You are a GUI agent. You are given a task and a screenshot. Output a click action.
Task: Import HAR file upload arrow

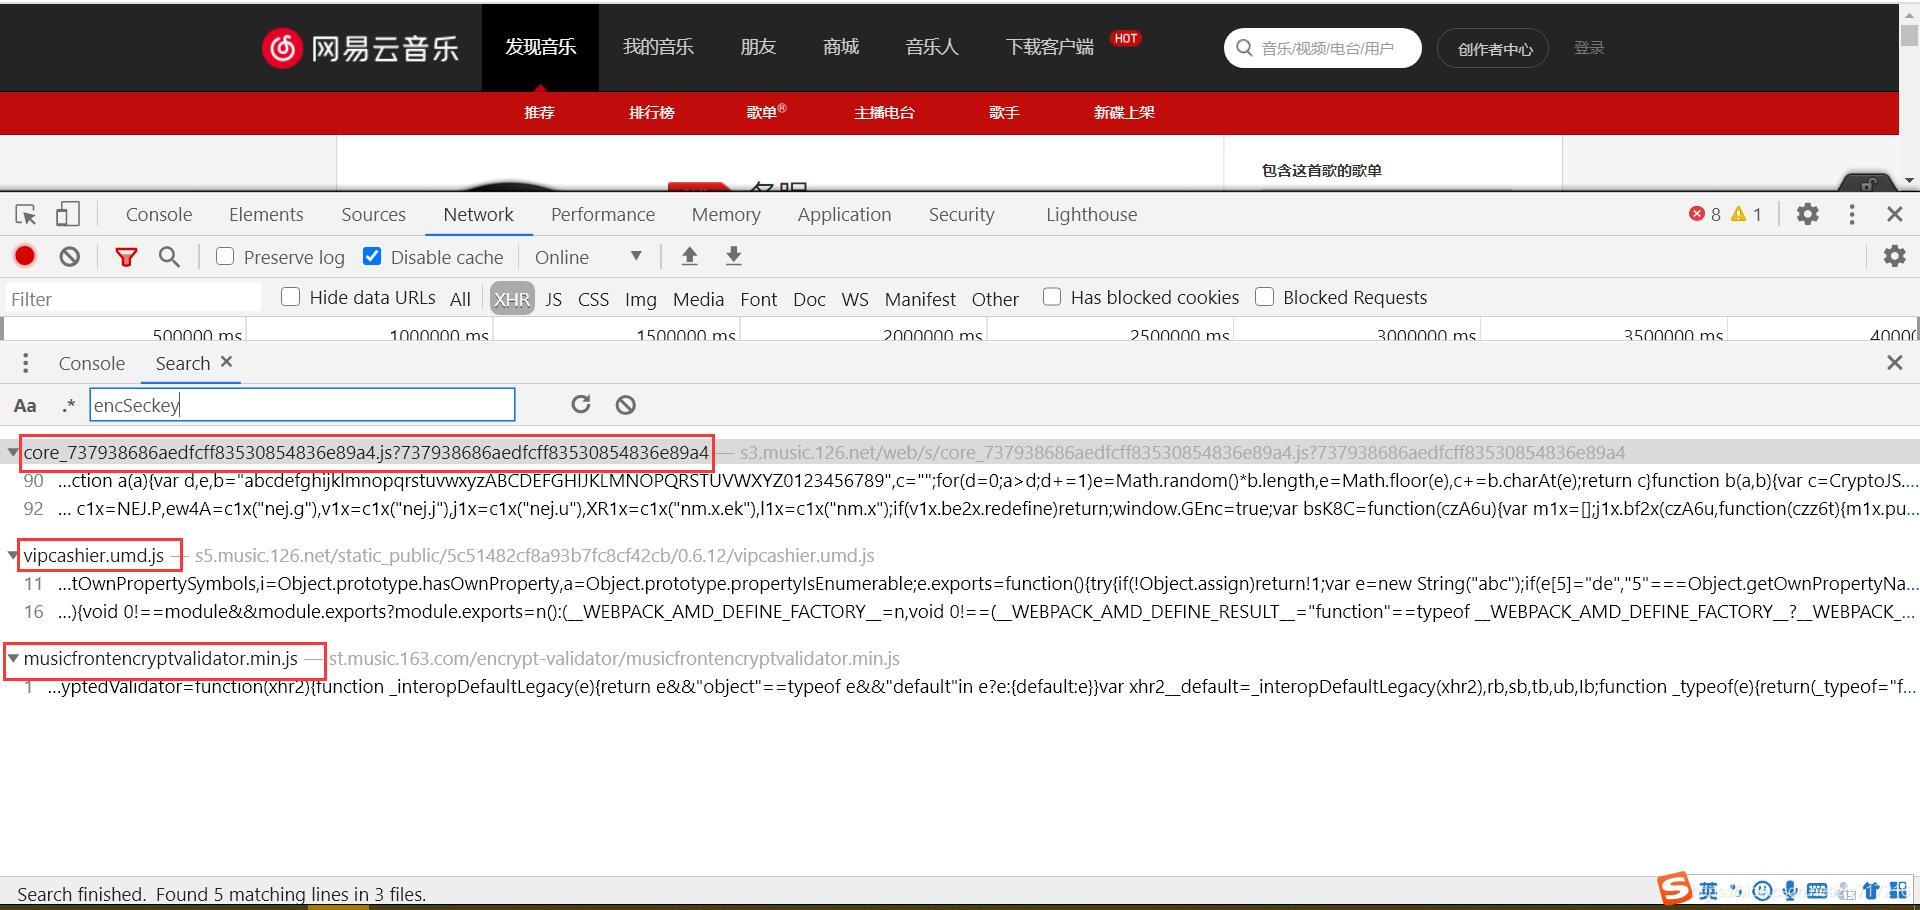point(689,256)
